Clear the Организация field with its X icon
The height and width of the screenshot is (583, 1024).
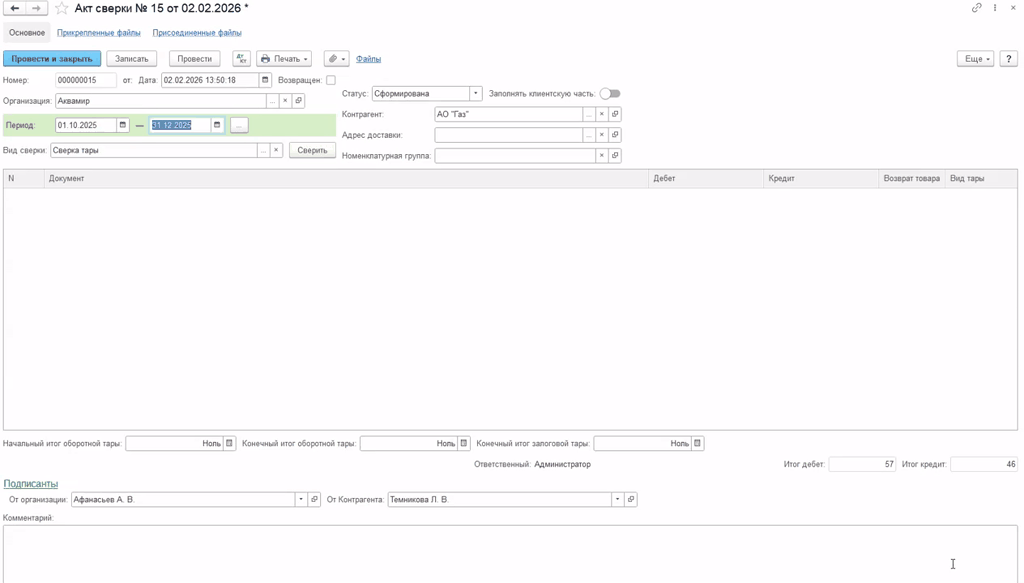(x=285, y=101)
